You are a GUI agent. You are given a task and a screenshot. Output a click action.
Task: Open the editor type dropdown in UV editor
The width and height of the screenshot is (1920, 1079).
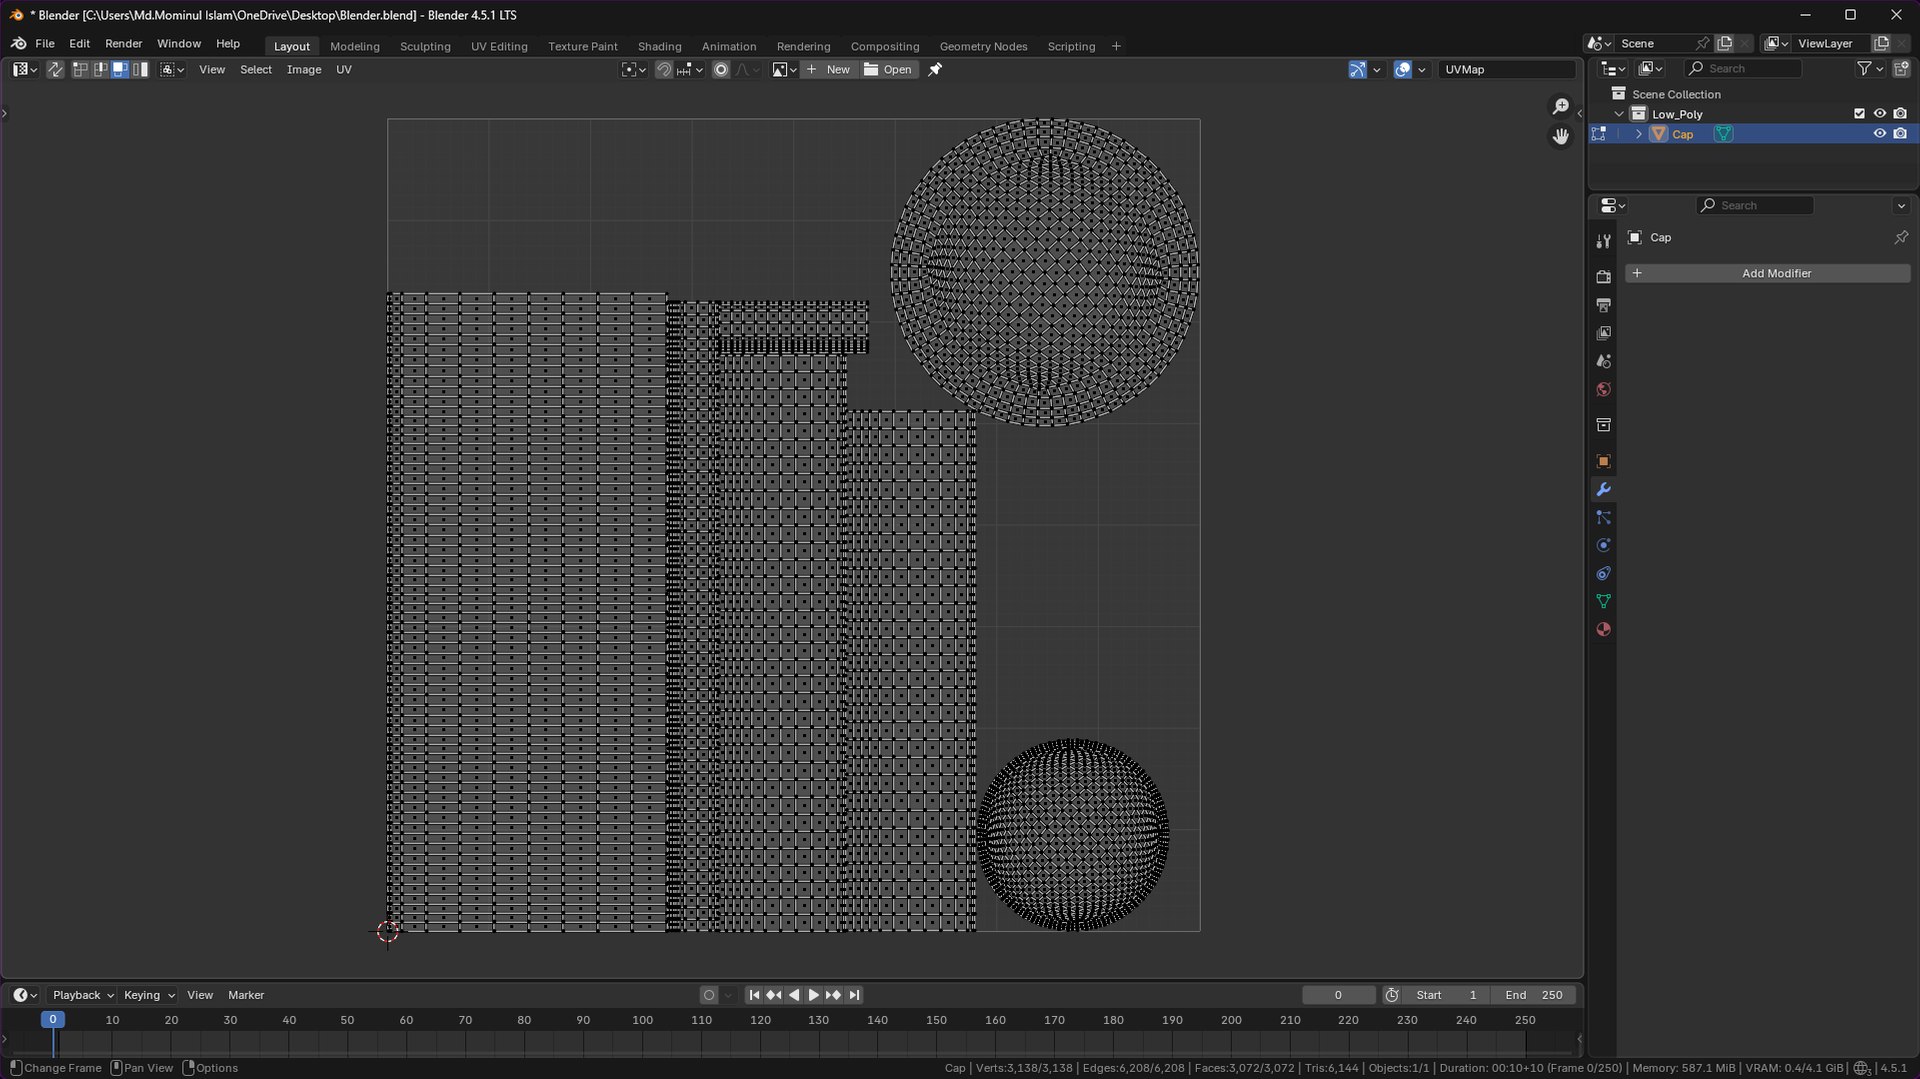[x=25, y=70]
